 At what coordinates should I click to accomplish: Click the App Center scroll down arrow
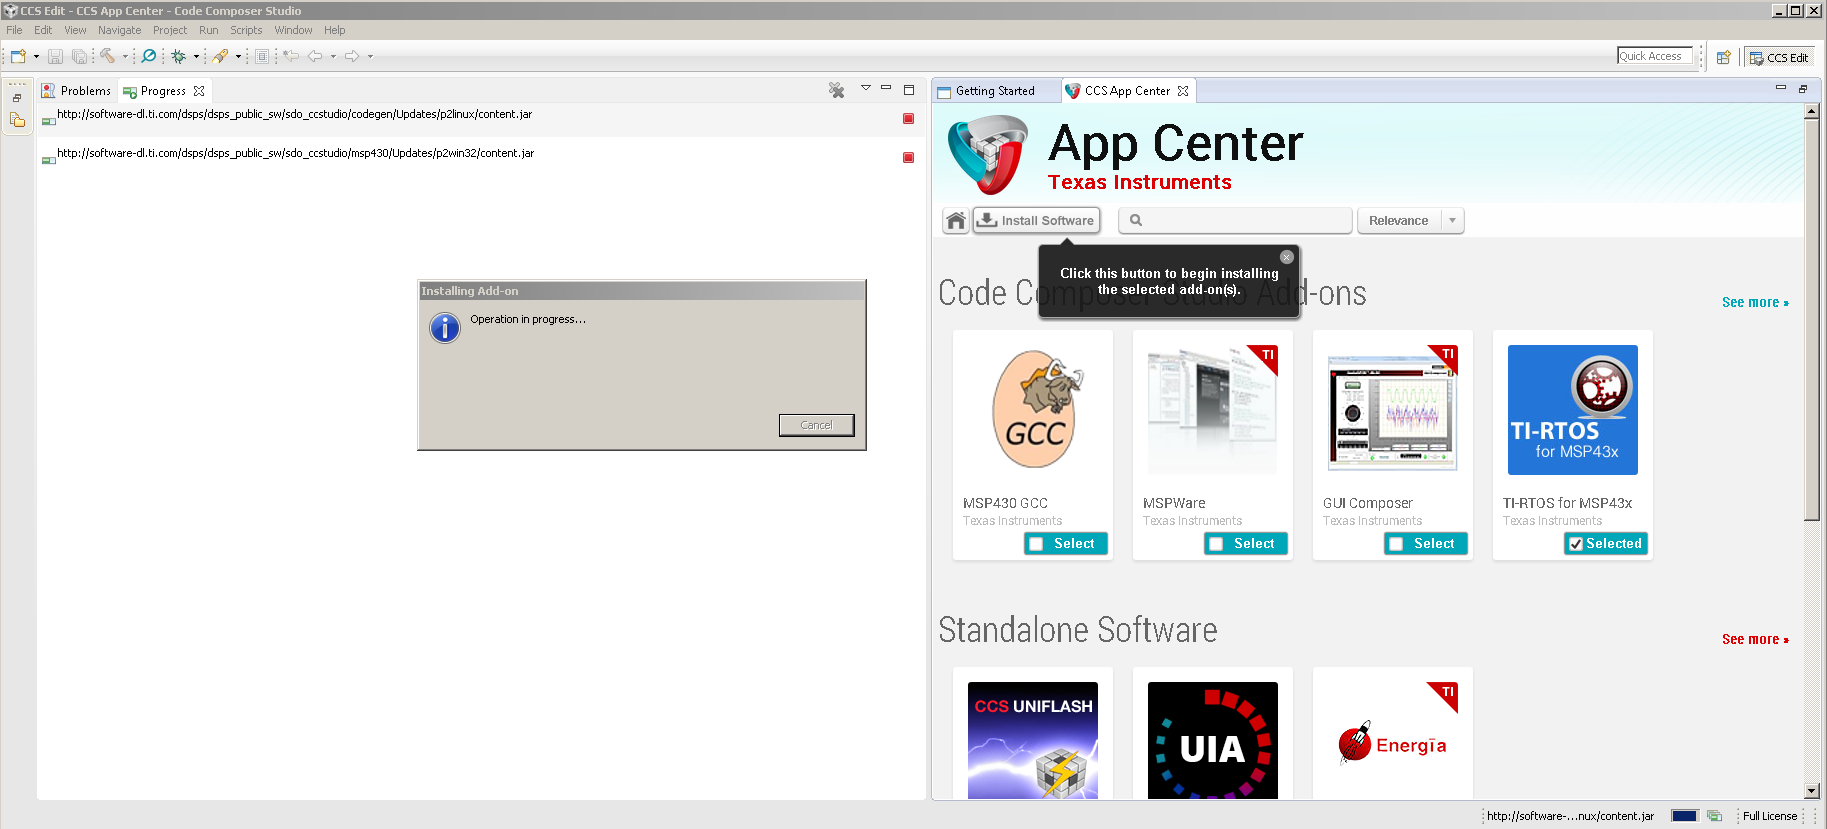click(1811, 790)
